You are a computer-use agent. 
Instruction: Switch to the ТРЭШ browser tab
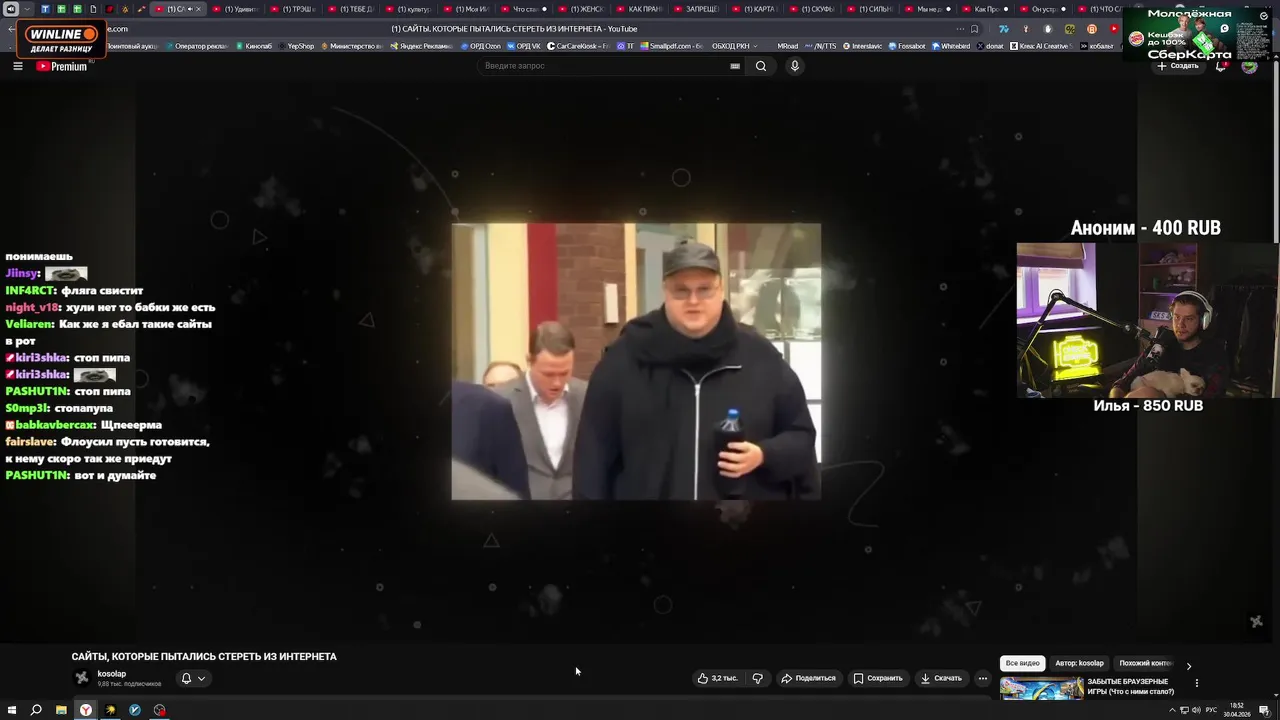pyautogui.click(x=293, y=9)
